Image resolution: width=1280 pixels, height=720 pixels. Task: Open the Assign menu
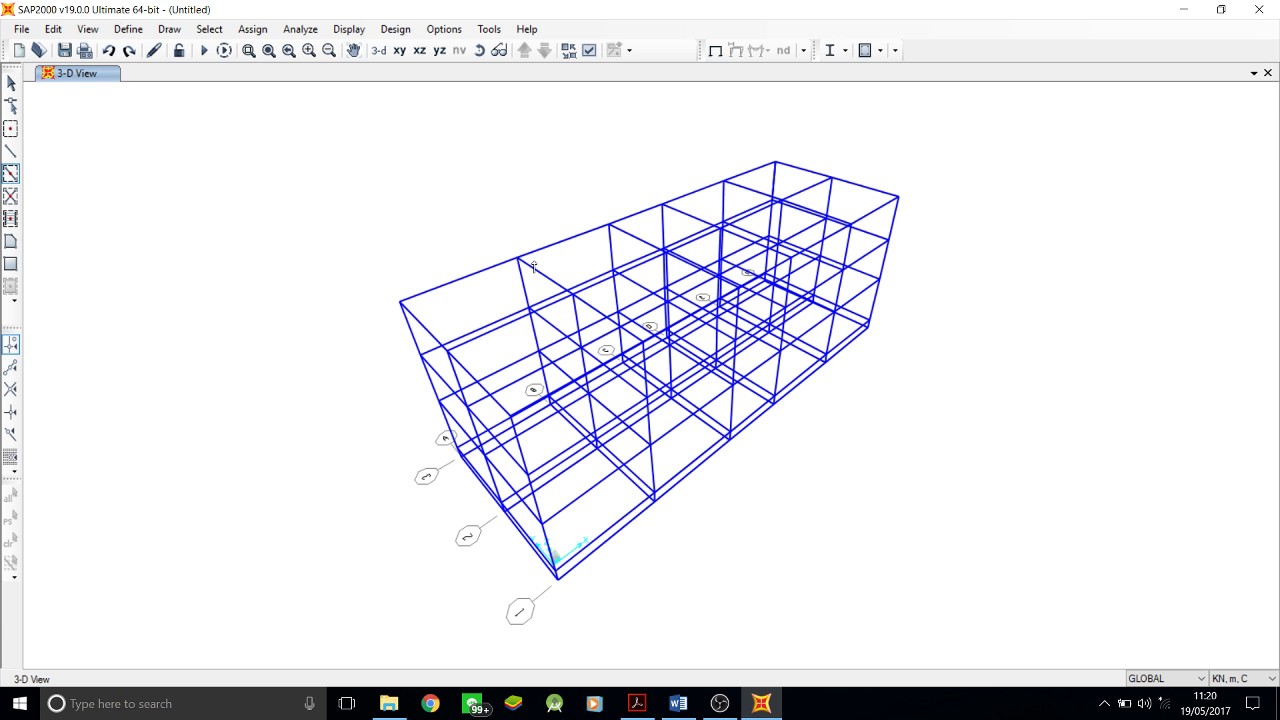(252, 29)
